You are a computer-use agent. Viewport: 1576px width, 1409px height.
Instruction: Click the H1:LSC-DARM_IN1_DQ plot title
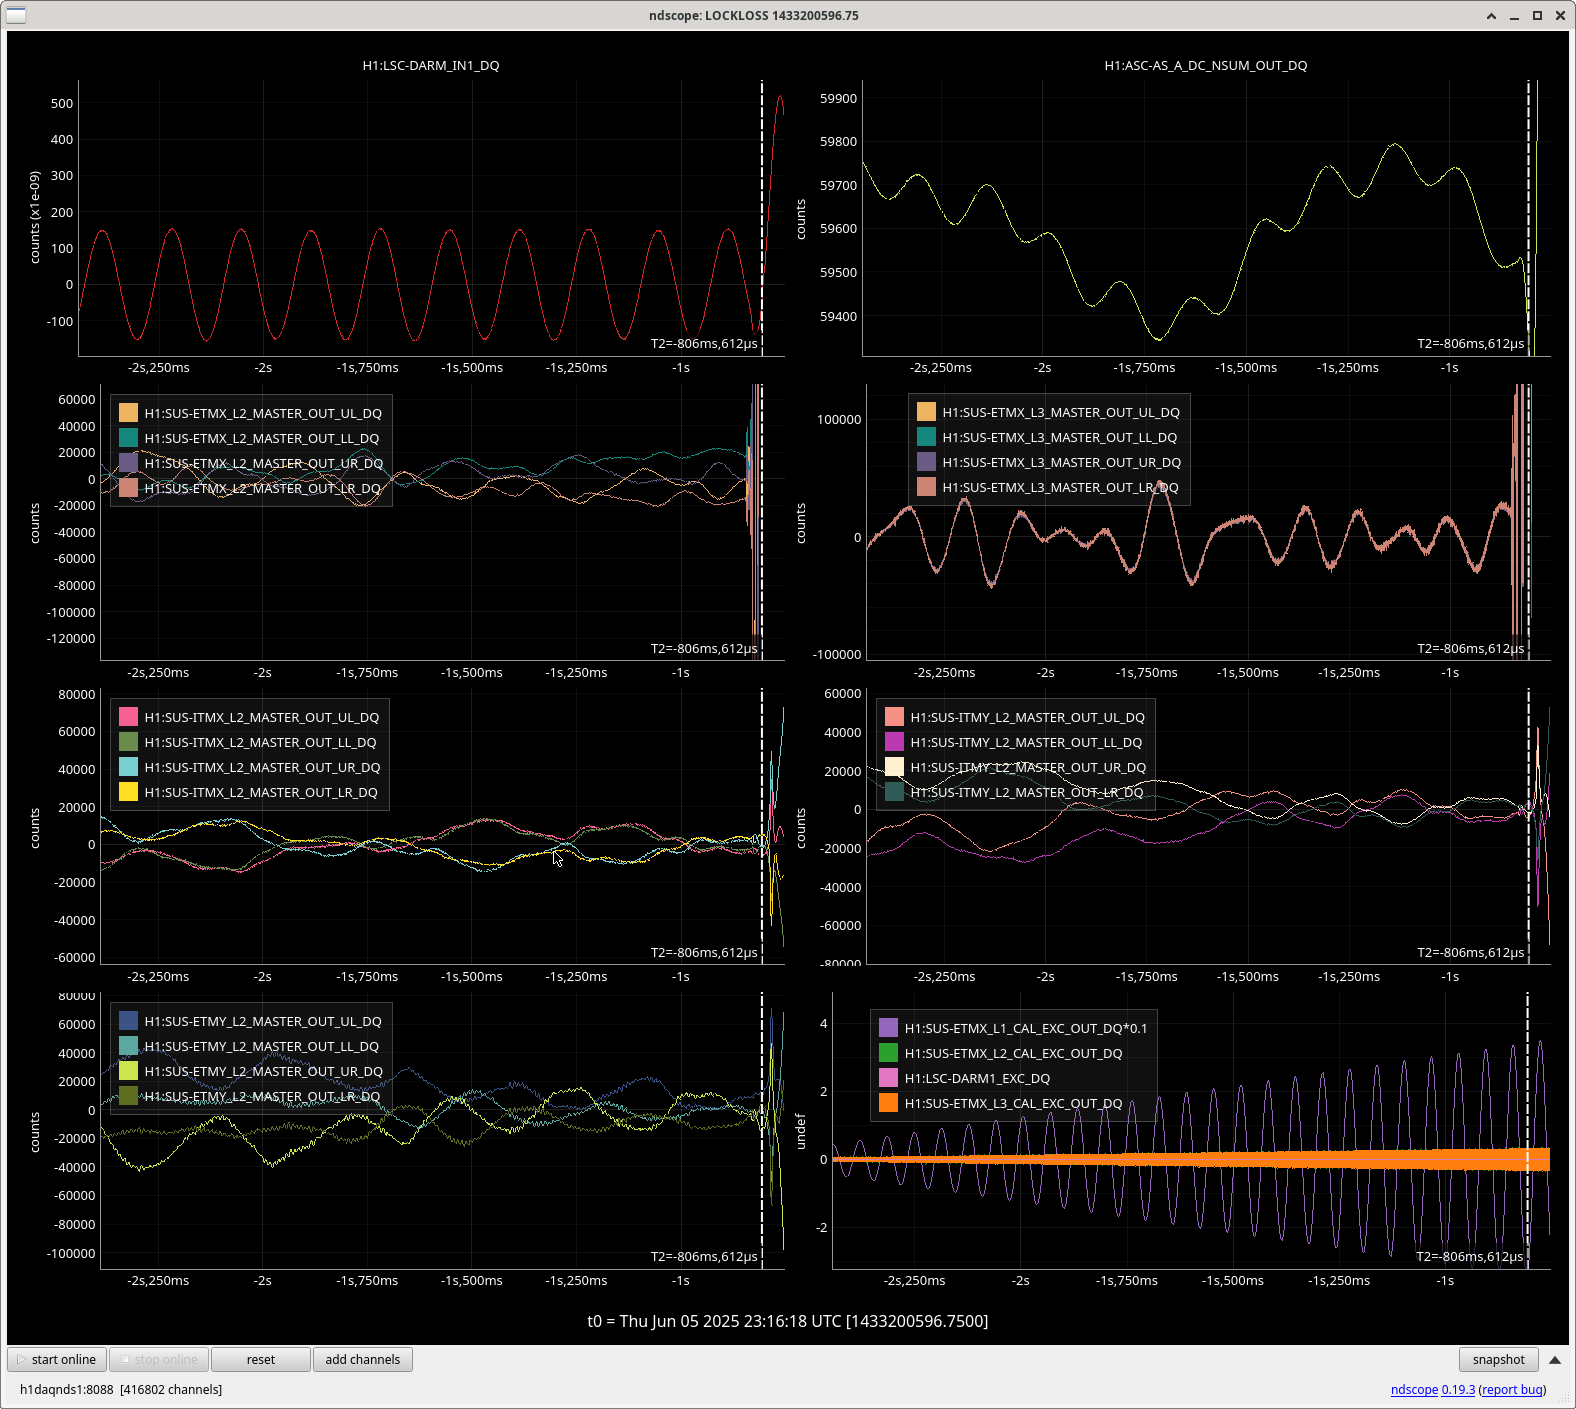pos(431,65)
